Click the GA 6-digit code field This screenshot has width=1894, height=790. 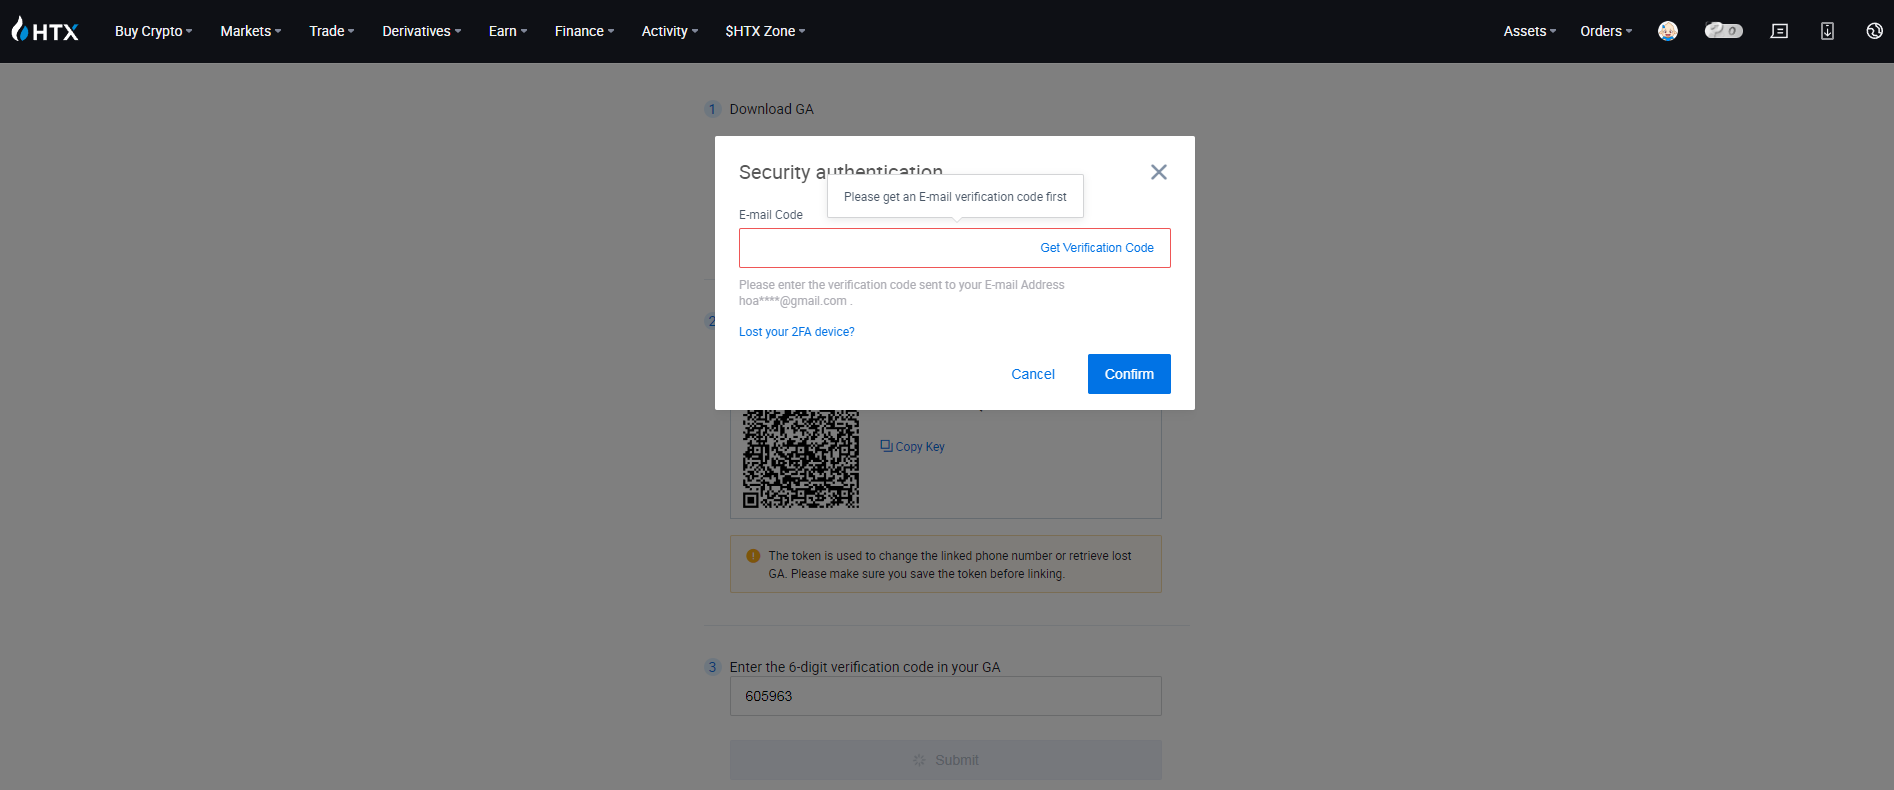946,696
